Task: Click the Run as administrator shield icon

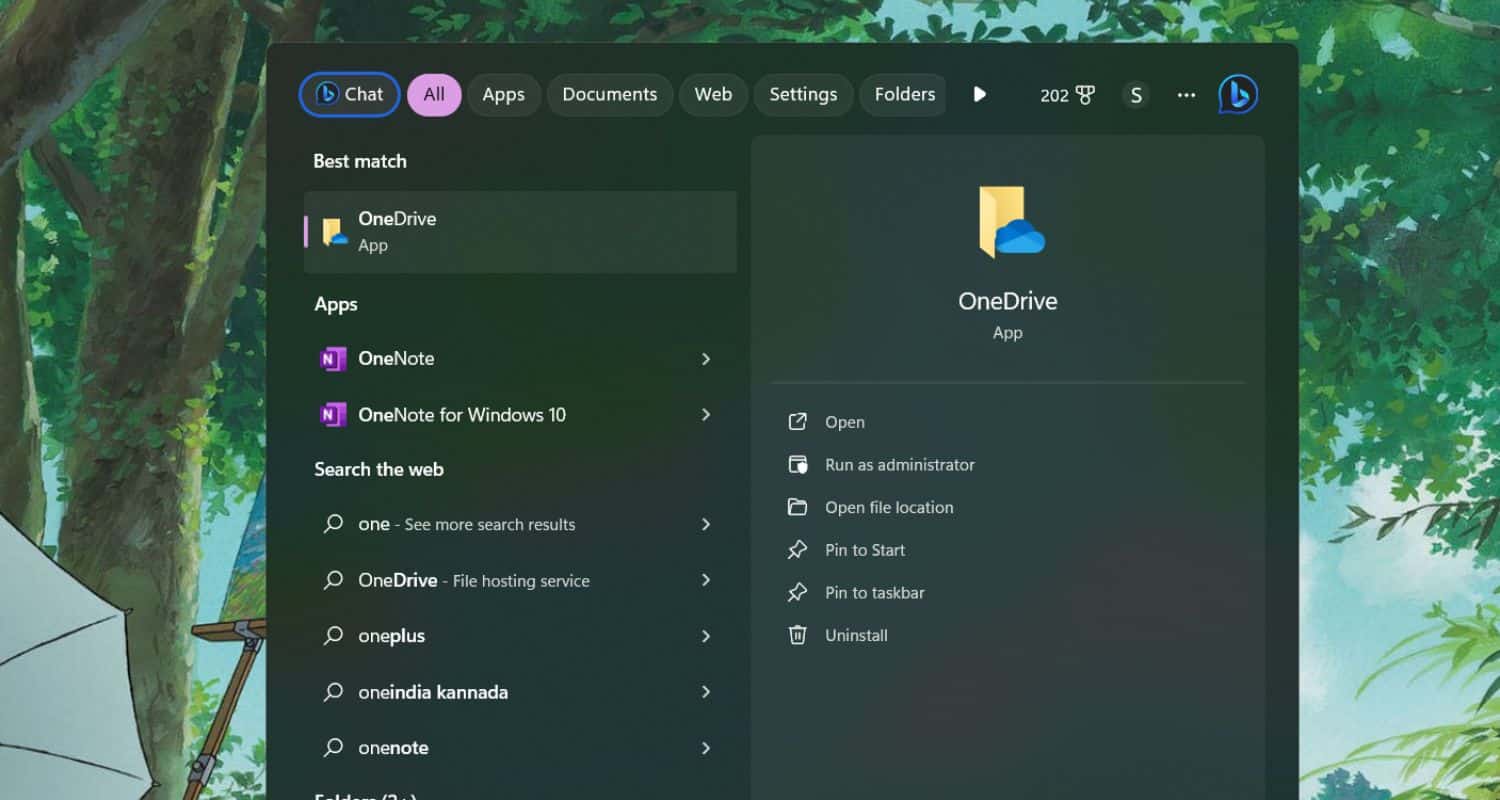Action: pyautogui.click(x=797, y=465)
